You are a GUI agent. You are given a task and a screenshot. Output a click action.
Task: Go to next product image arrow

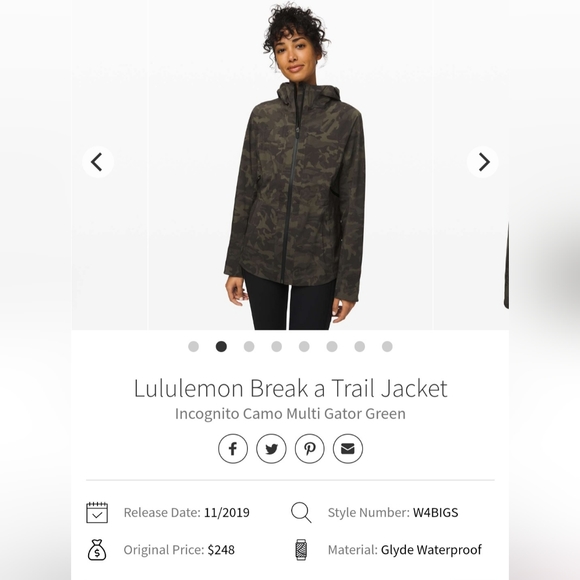(483, 162)
